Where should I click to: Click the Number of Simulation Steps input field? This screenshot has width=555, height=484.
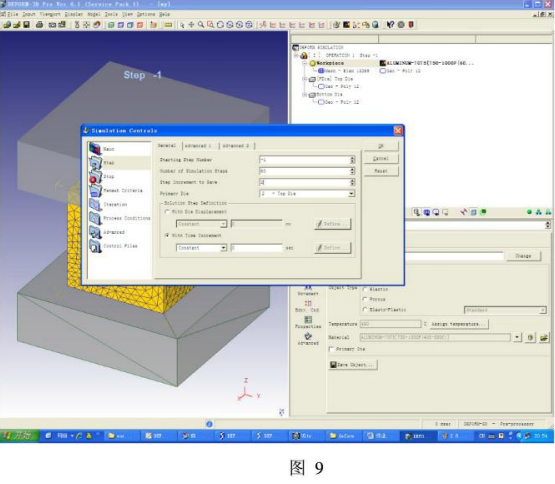click(304, 171)
